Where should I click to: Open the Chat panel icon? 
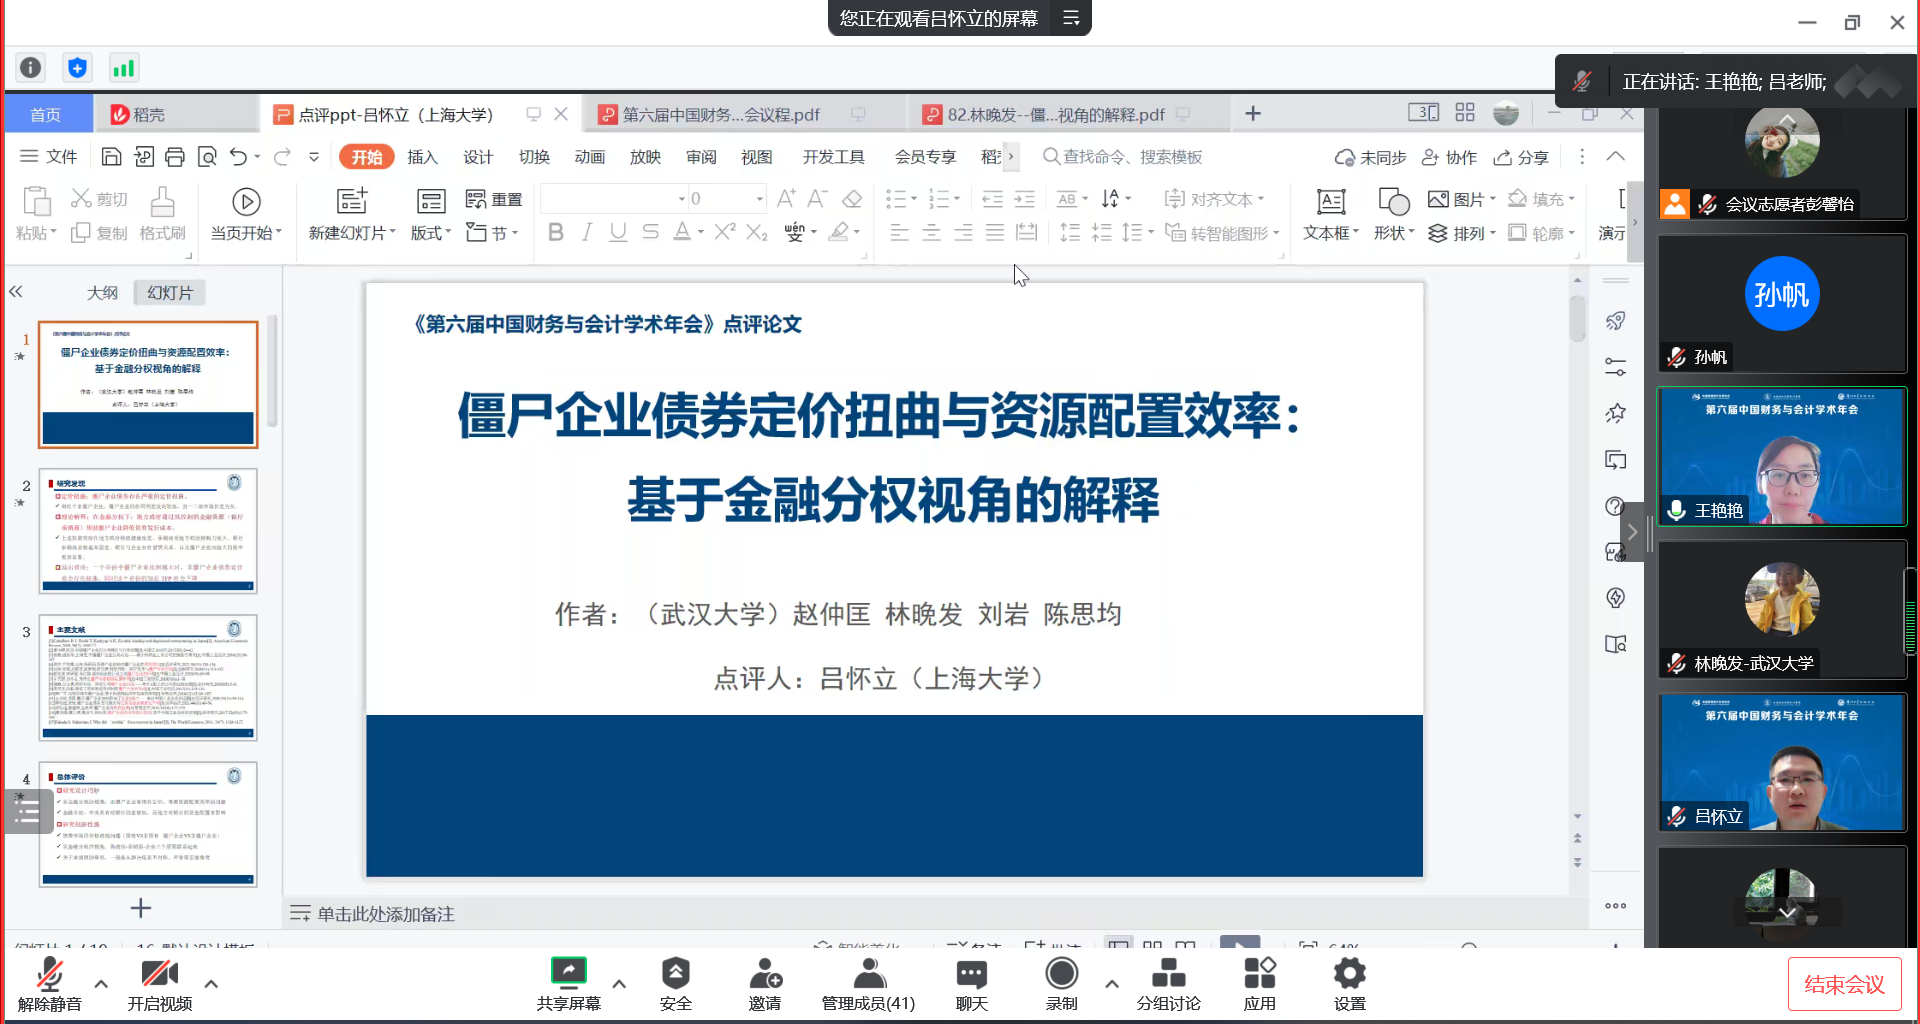(971, 973)
